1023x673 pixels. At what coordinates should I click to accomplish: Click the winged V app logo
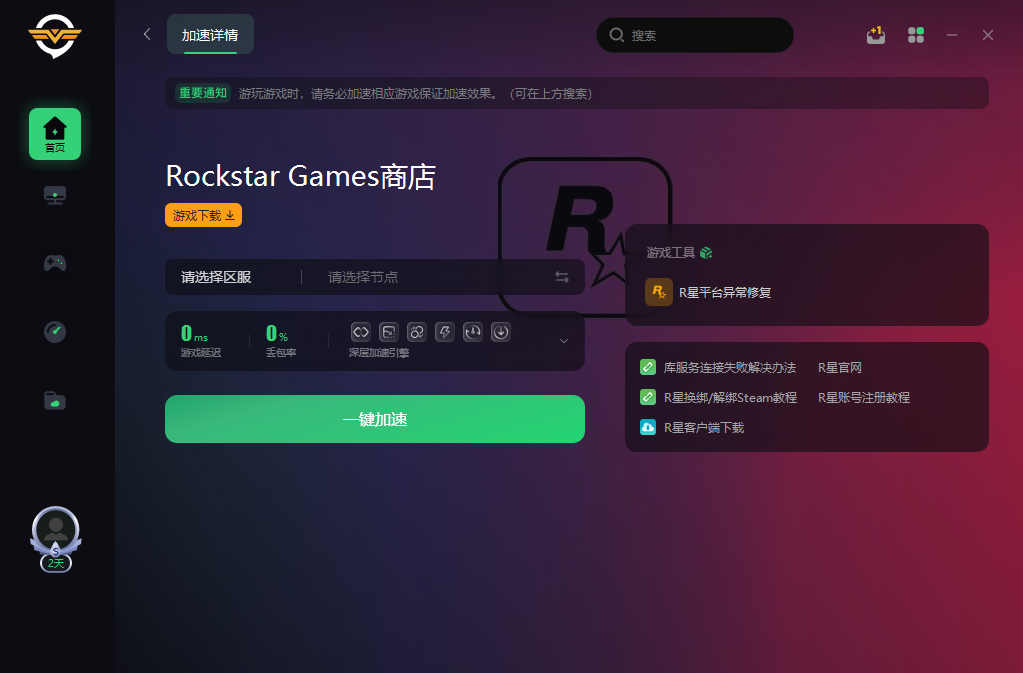(x=55, y=36)
